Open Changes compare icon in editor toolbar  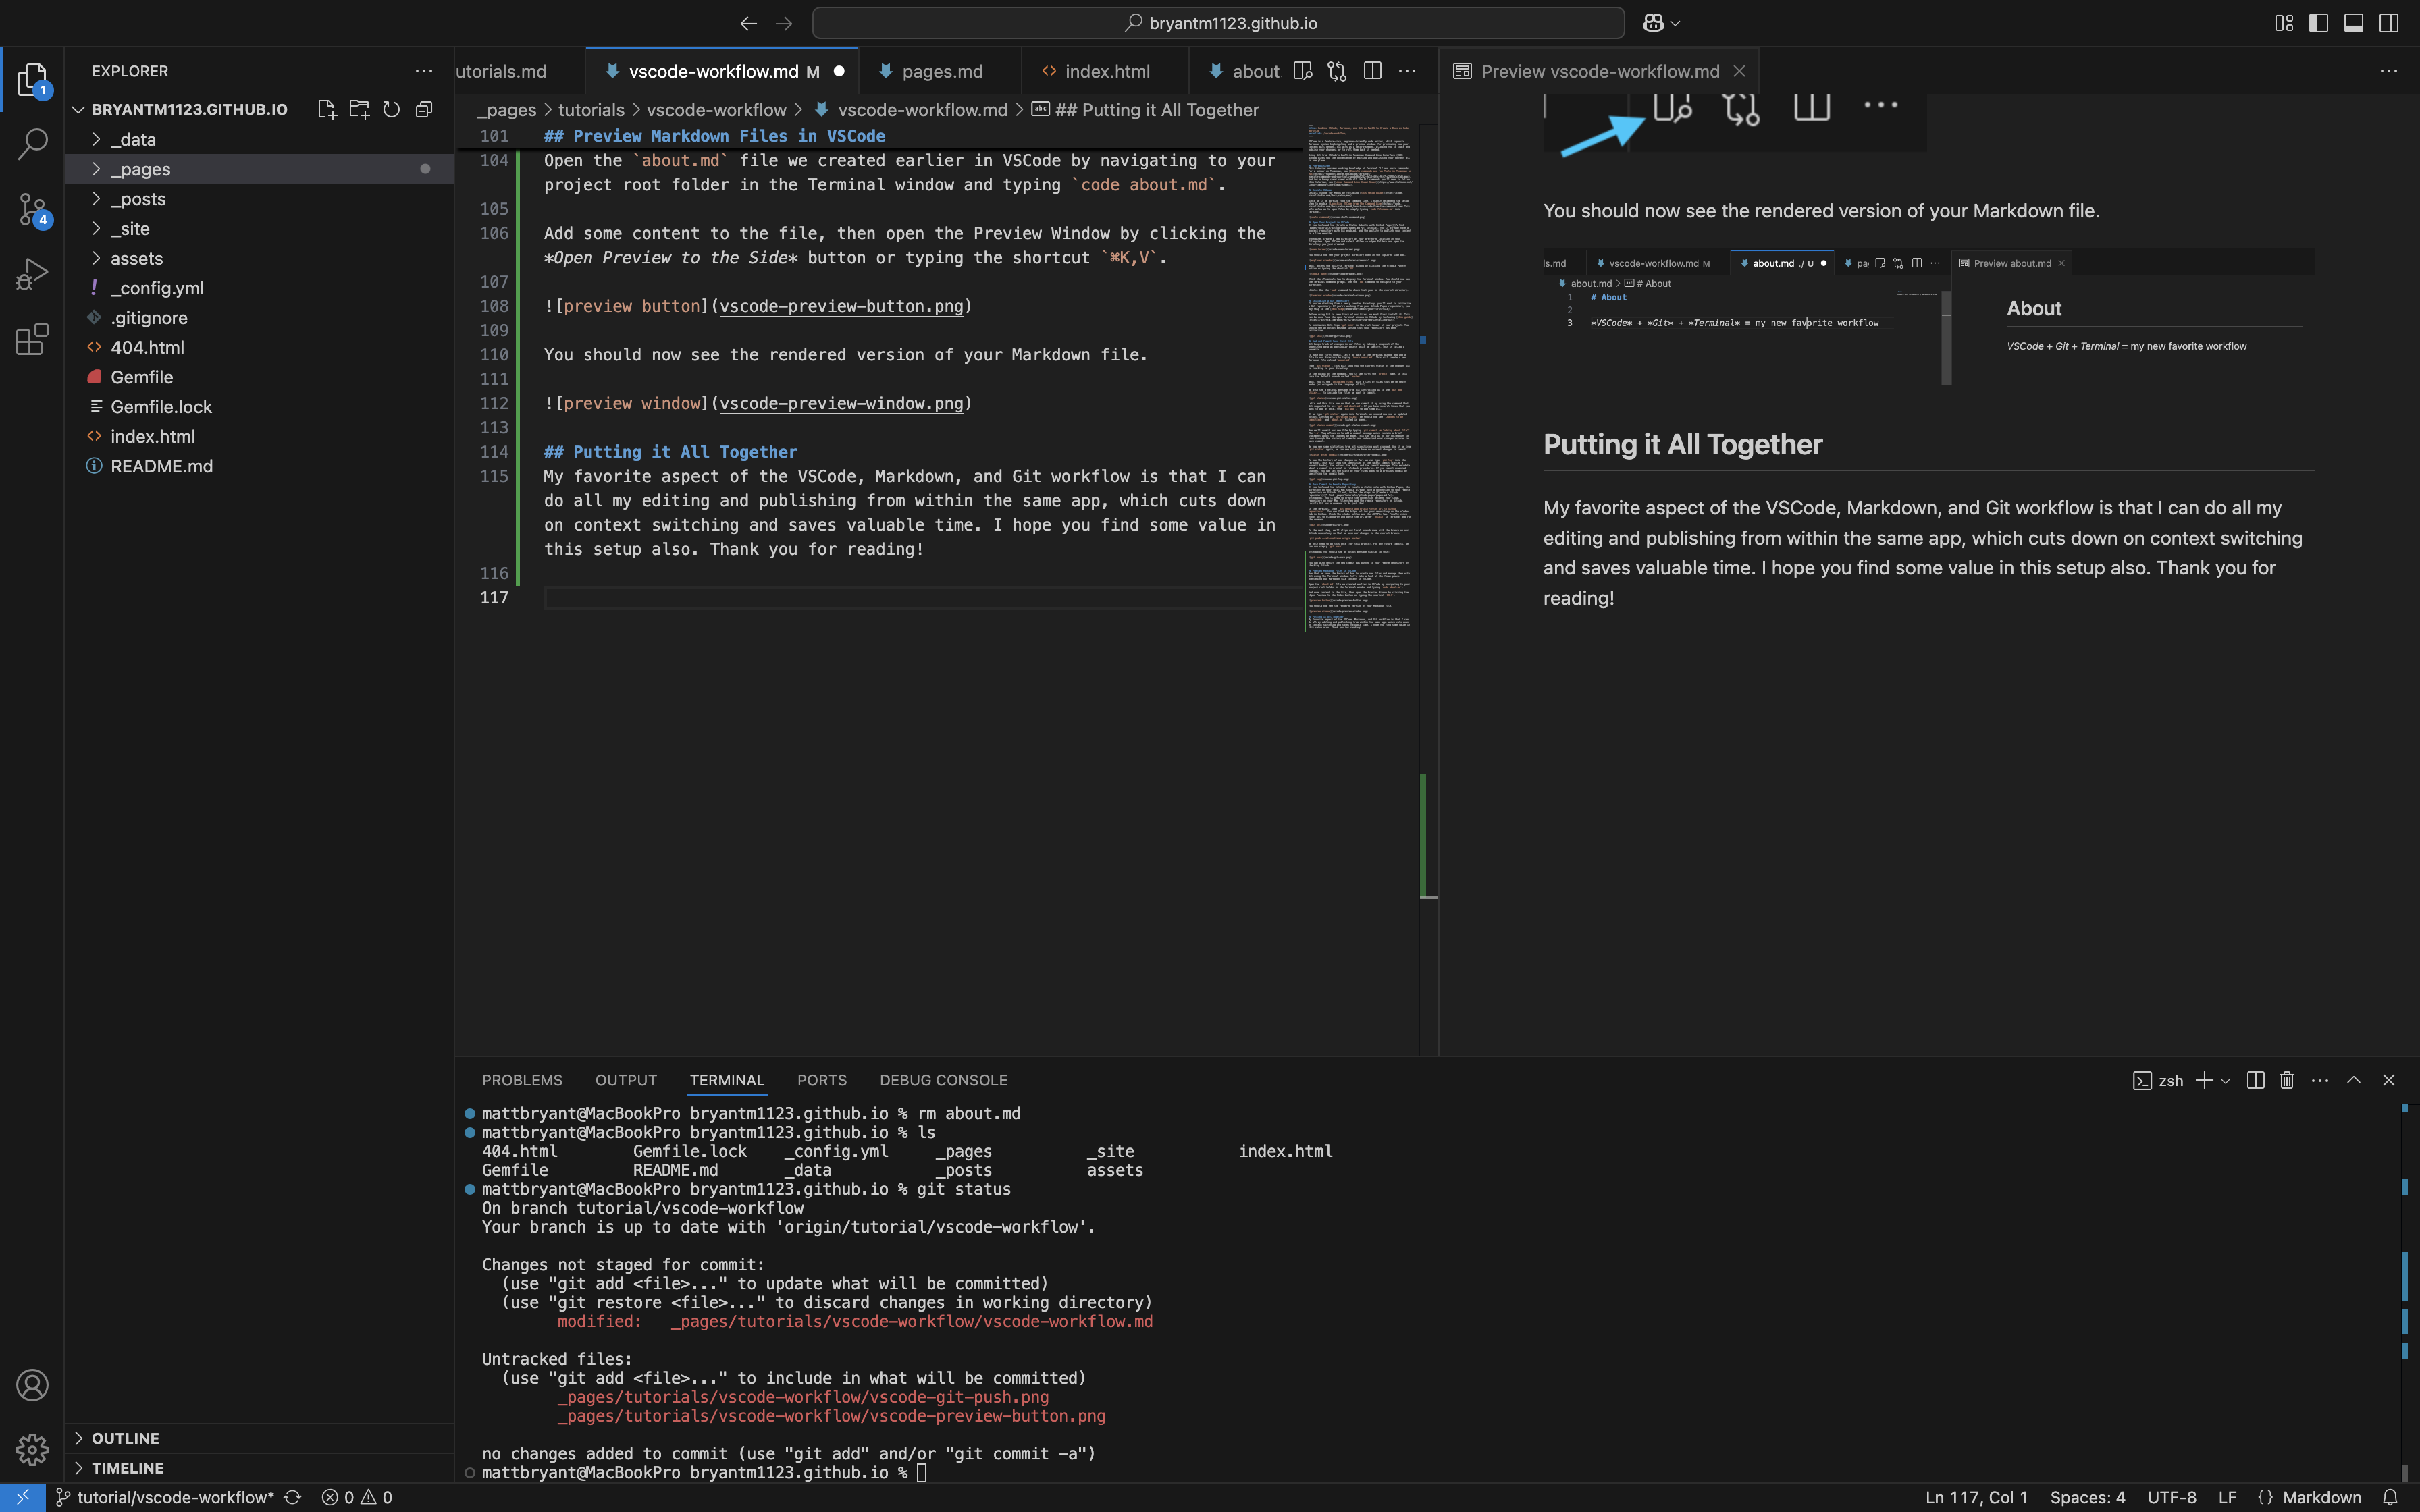1337,71
